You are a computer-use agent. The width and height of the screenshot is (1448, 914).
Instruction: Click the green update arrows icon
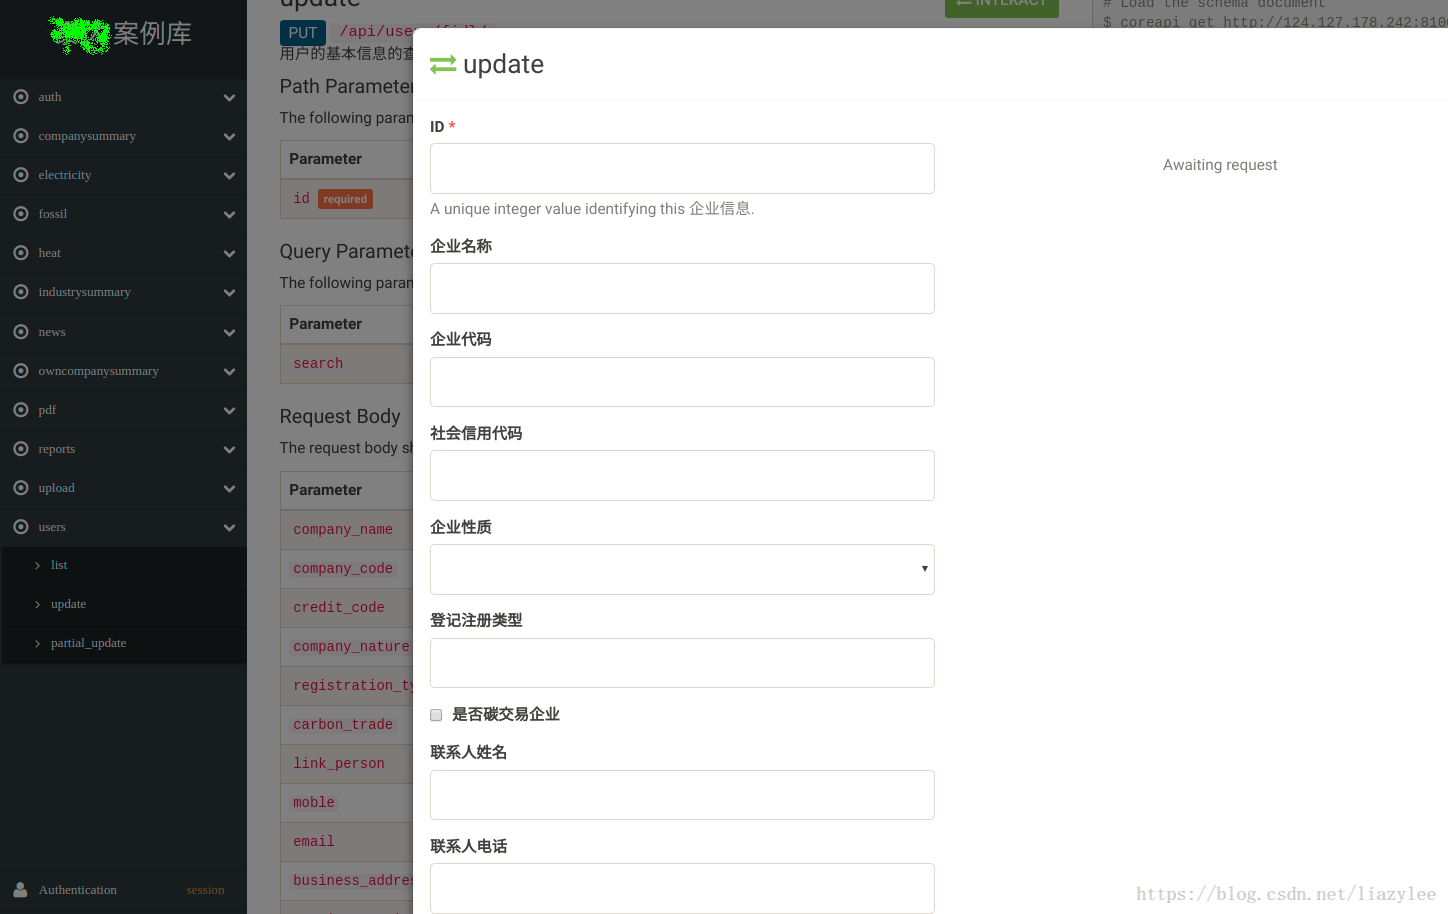(x=443, y=65)
